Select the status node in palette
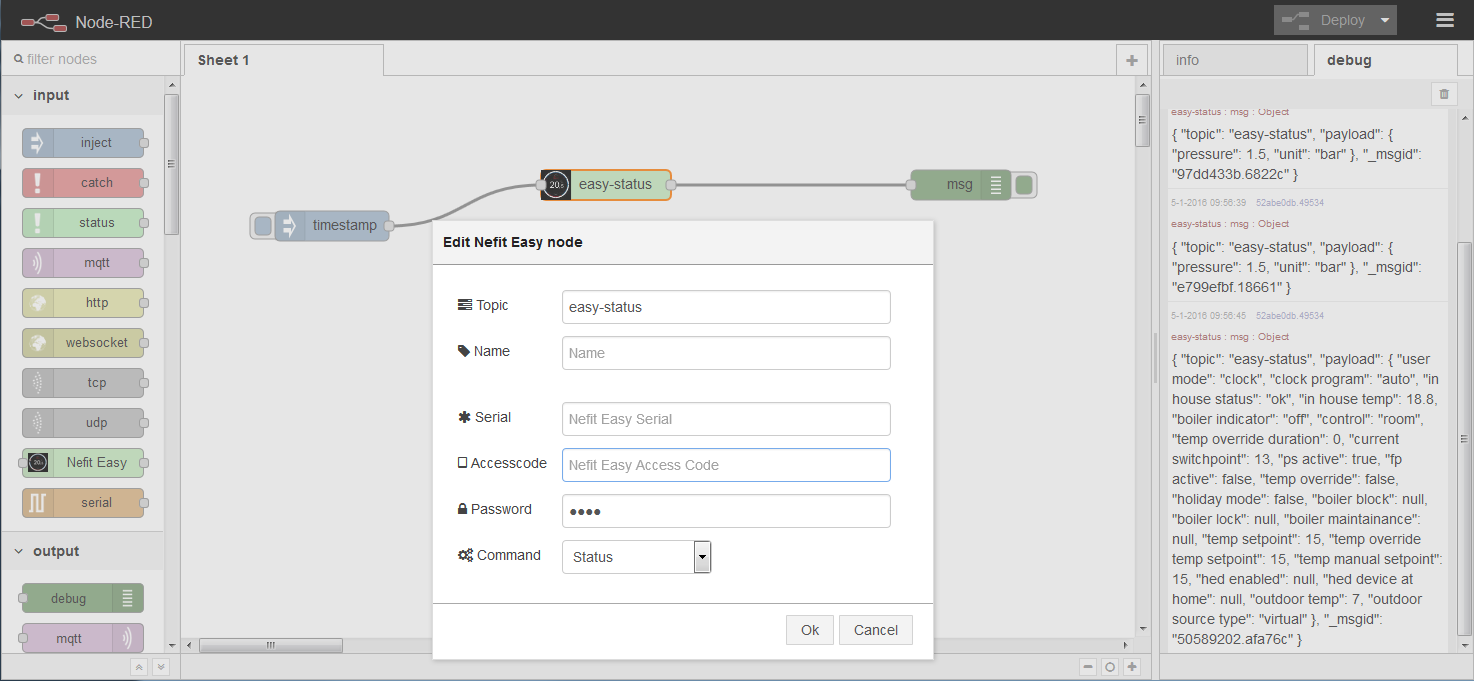1474x681 pixels. (83, 223)
